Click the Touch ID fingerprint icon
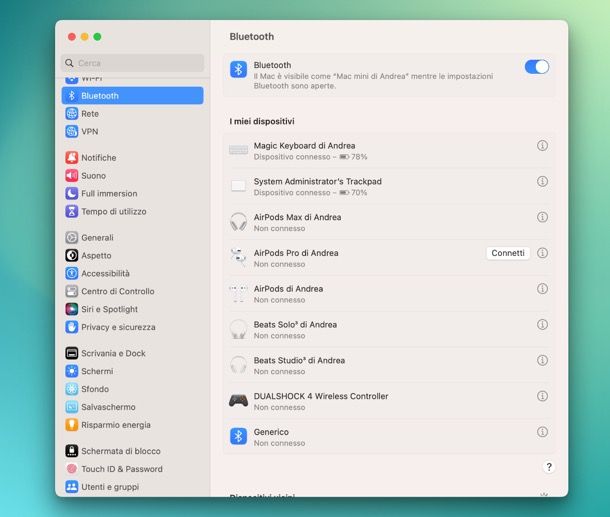610x517 pixels. point(72,469)
